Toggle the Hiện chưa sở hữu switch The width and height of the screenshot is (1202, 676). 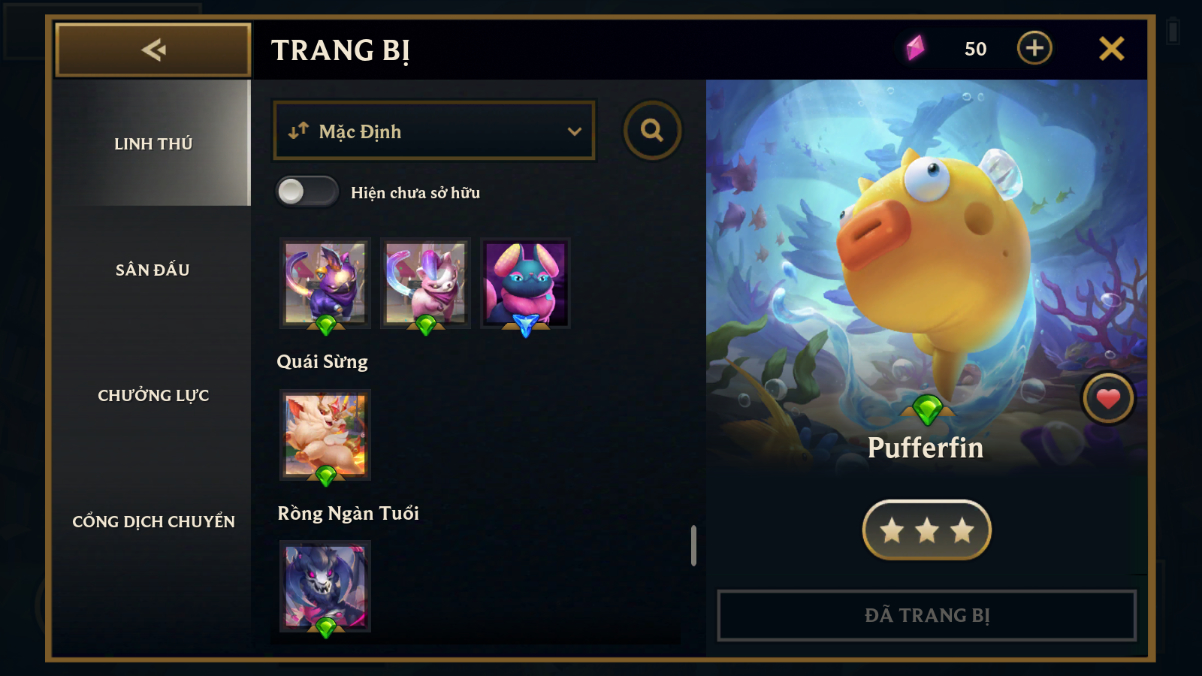[307, 192]
